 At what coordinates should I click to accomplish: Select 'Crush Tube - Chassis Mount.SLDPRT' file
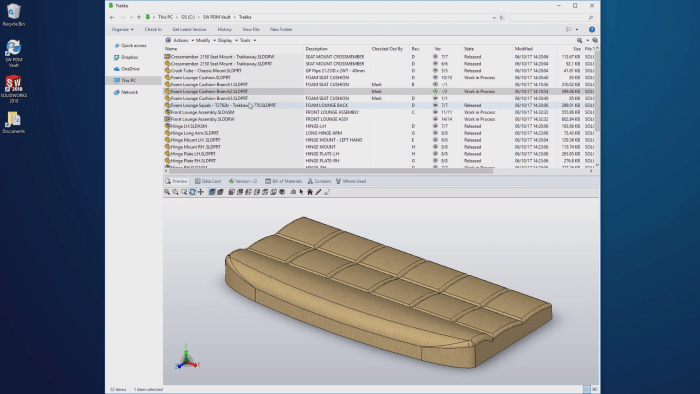point(206,71)
